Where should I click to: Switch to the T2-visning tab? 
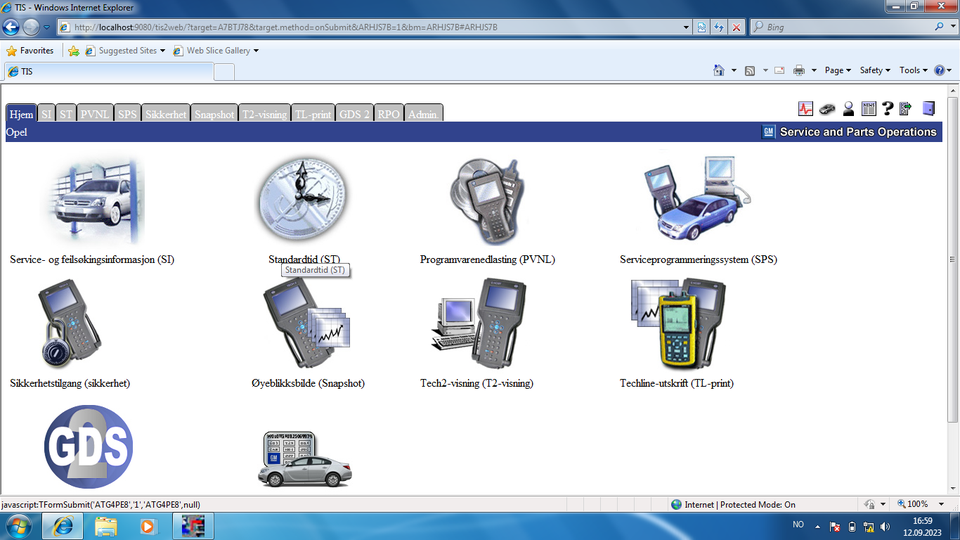pyautogui.click(x=264, y=114)
